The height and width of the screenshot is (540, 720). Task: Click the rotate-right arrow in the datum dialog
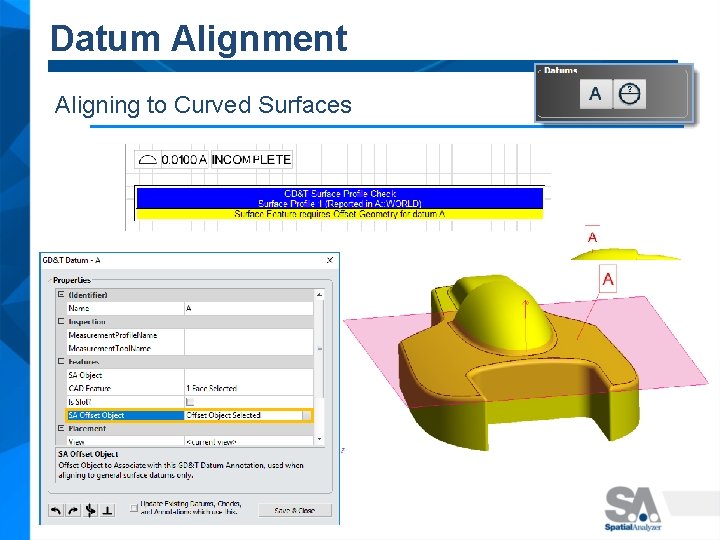pos(73,510)
